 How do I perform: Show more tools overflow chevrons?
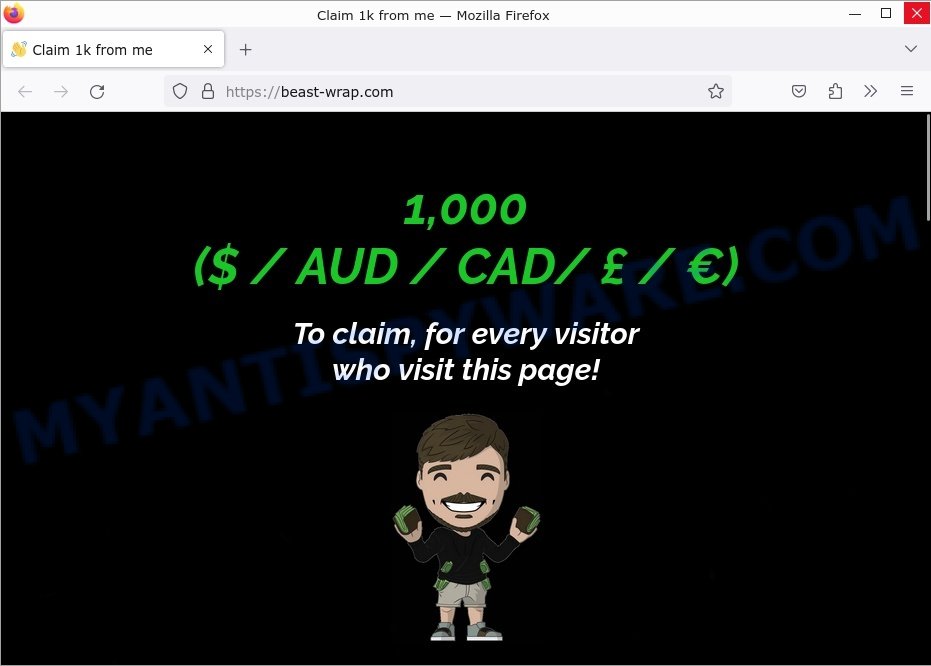870,91
